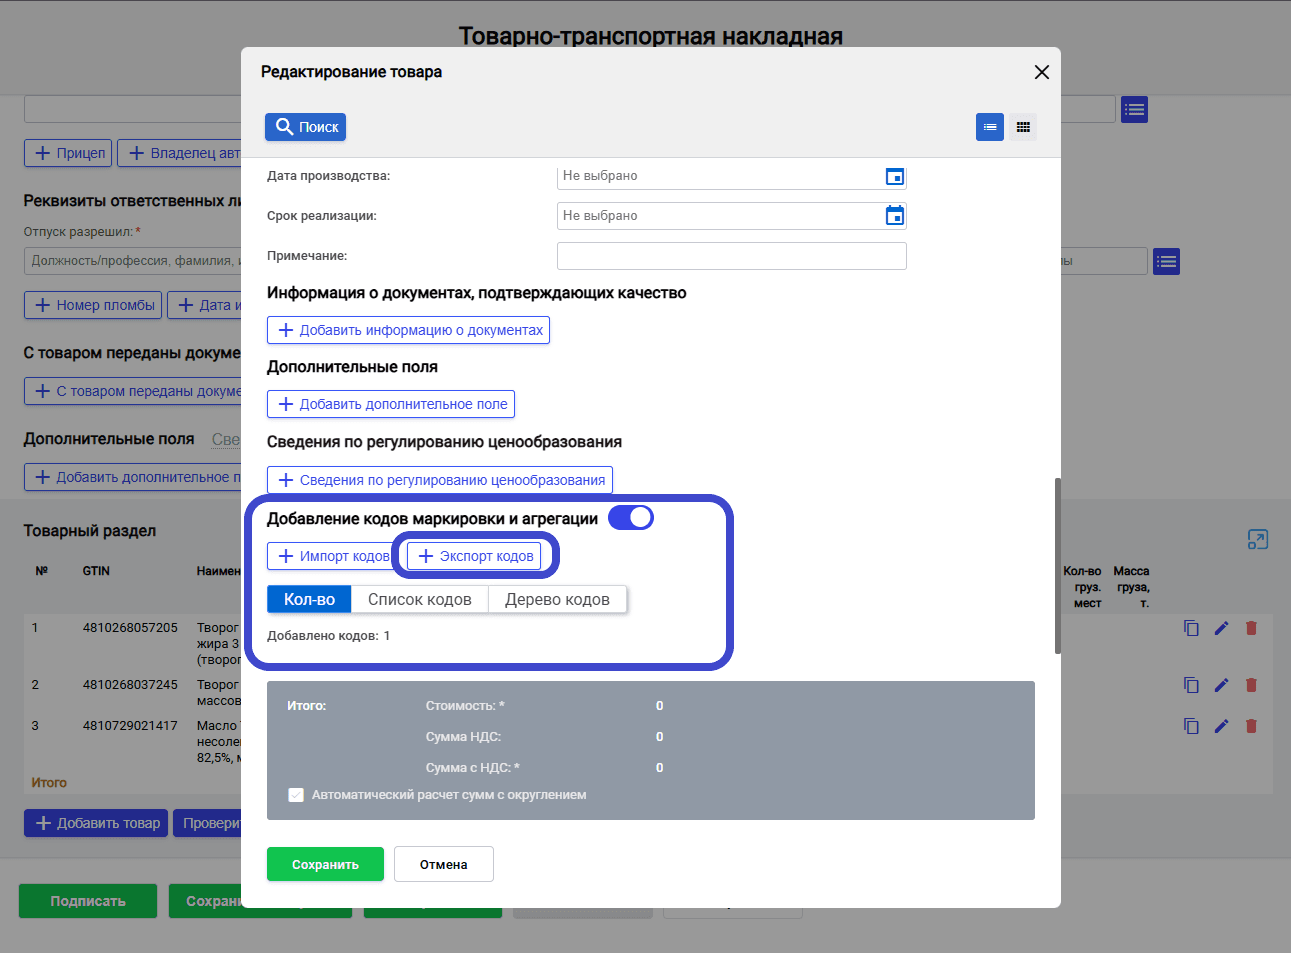Image resolution: width=1291 pixels, height=953 pixels.
Task: Click the dialog vertical scrollbar
Action: coord(1058,566)
